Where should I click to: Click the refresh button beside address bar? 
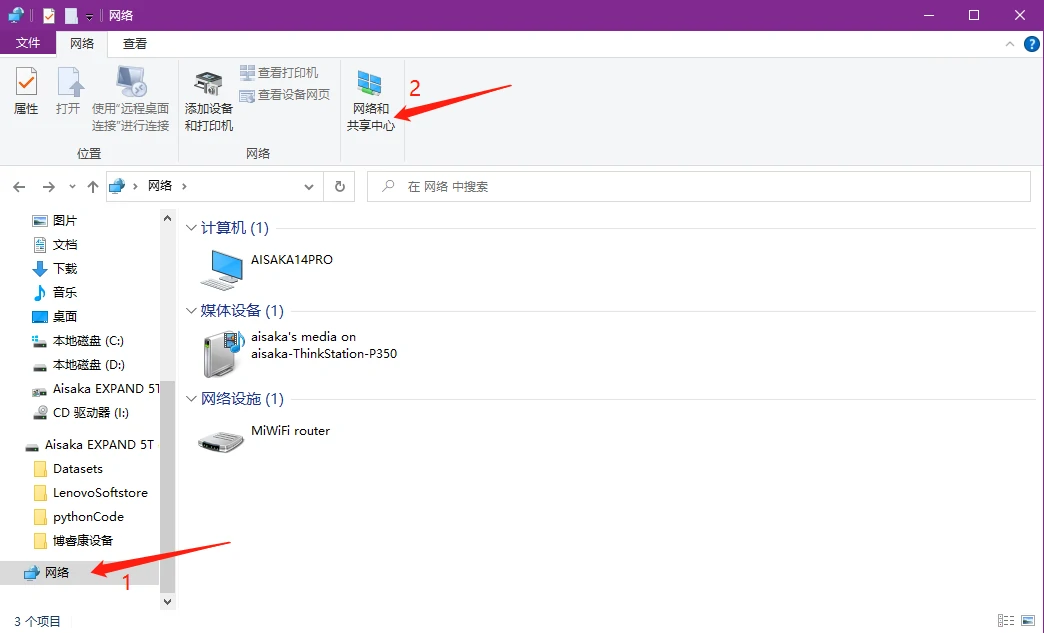(340, 186)
